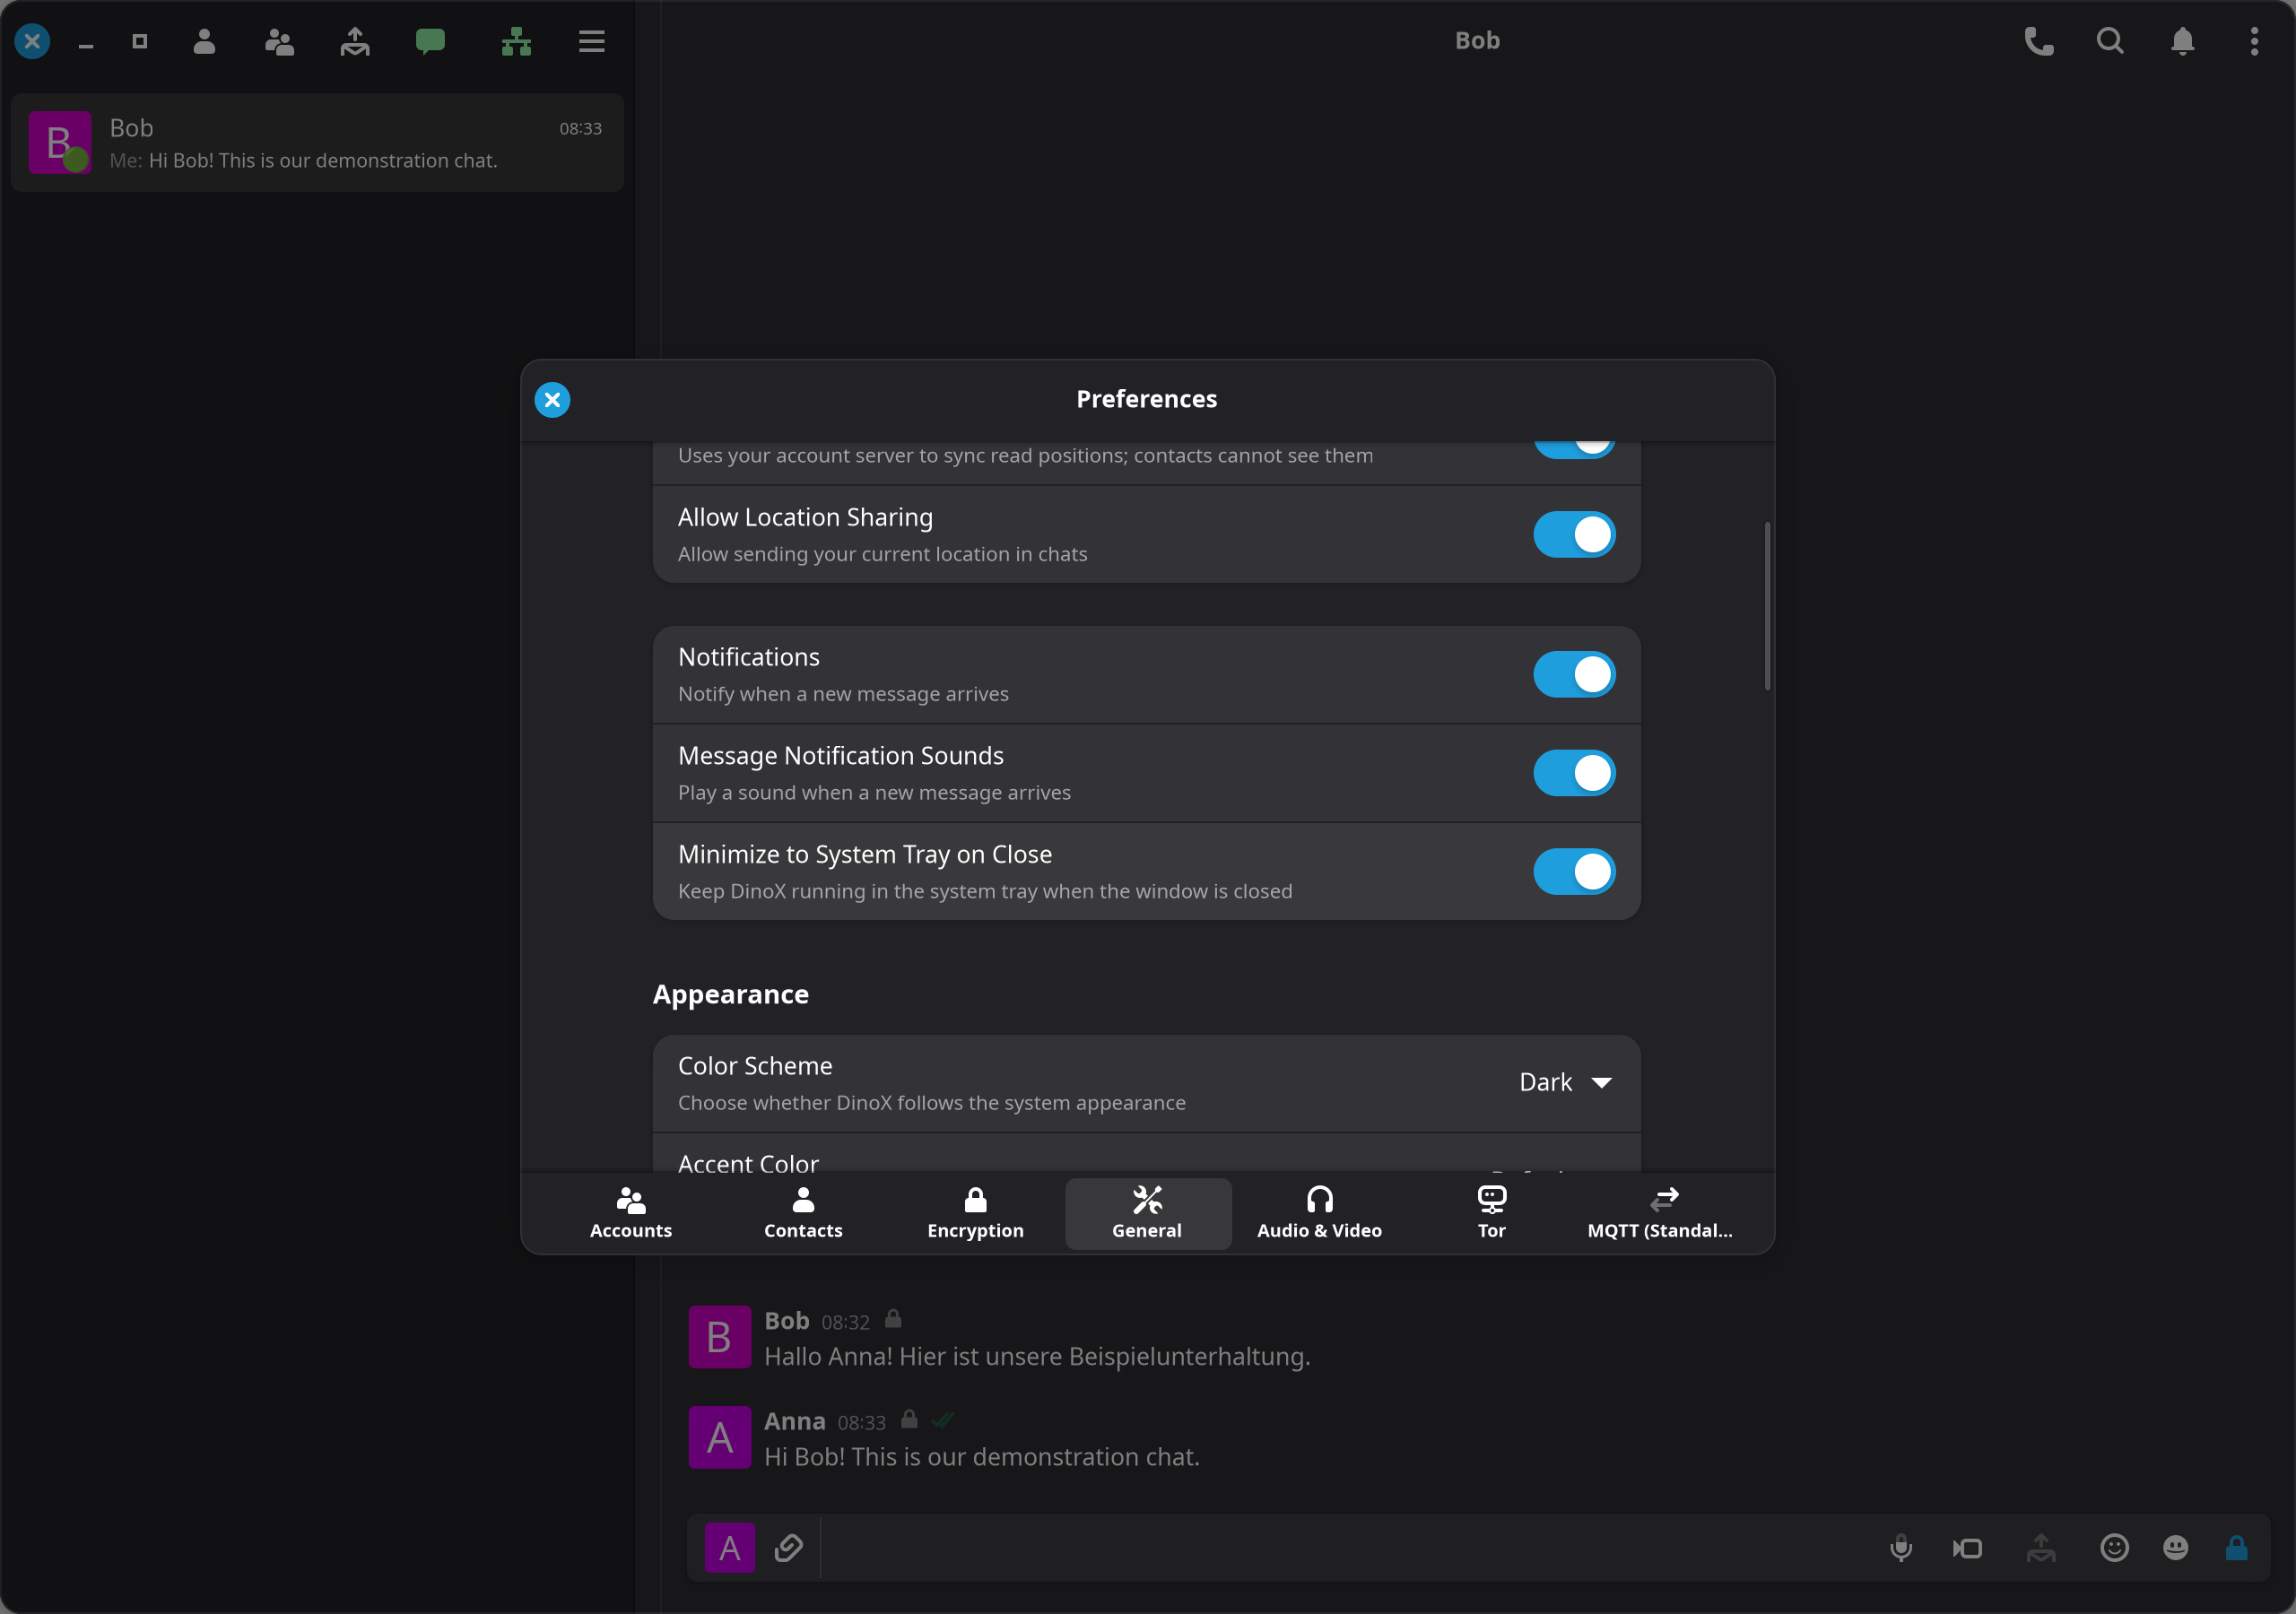Open search with the magnifier icon
Screen dimensions: 2296x1614
2110,41
